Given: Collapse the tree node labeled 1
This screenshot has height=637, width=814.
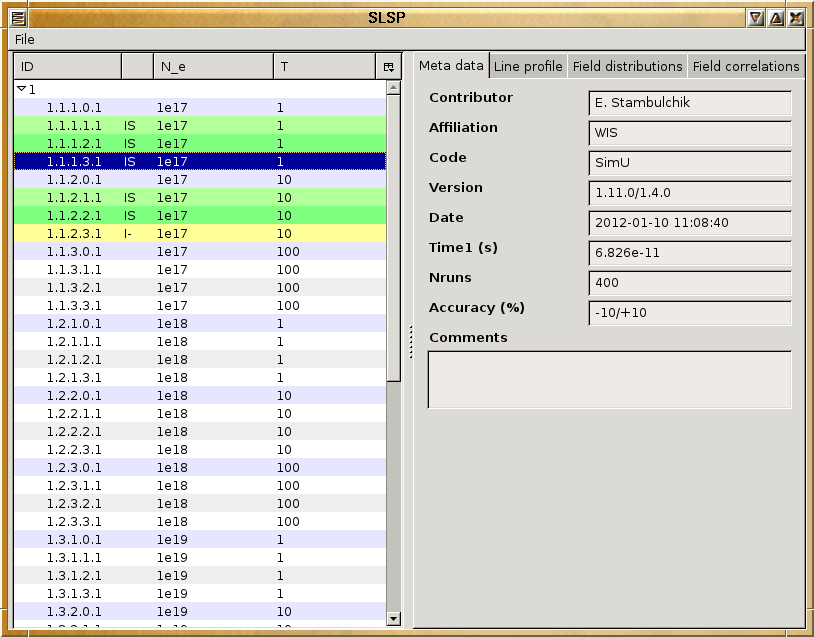Looking at the screenshot, I should (x=22, y=89).
